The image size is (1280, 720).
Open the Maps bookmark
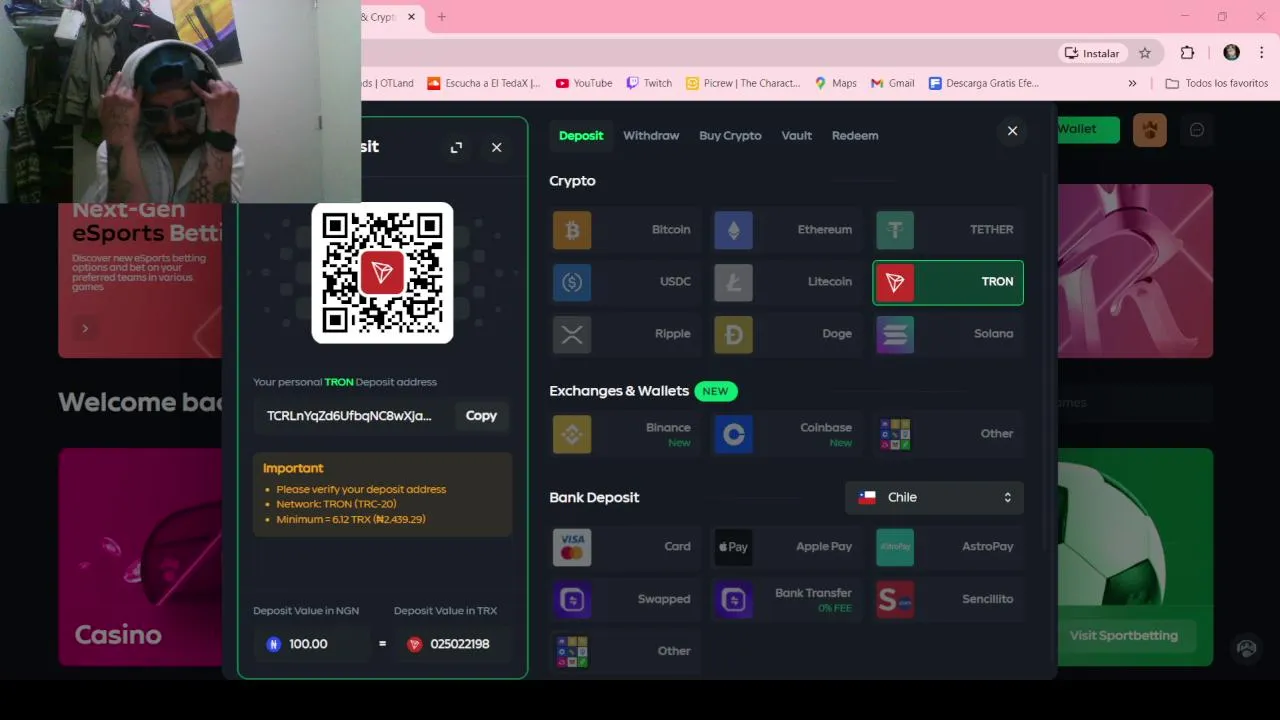click(836, 83)
